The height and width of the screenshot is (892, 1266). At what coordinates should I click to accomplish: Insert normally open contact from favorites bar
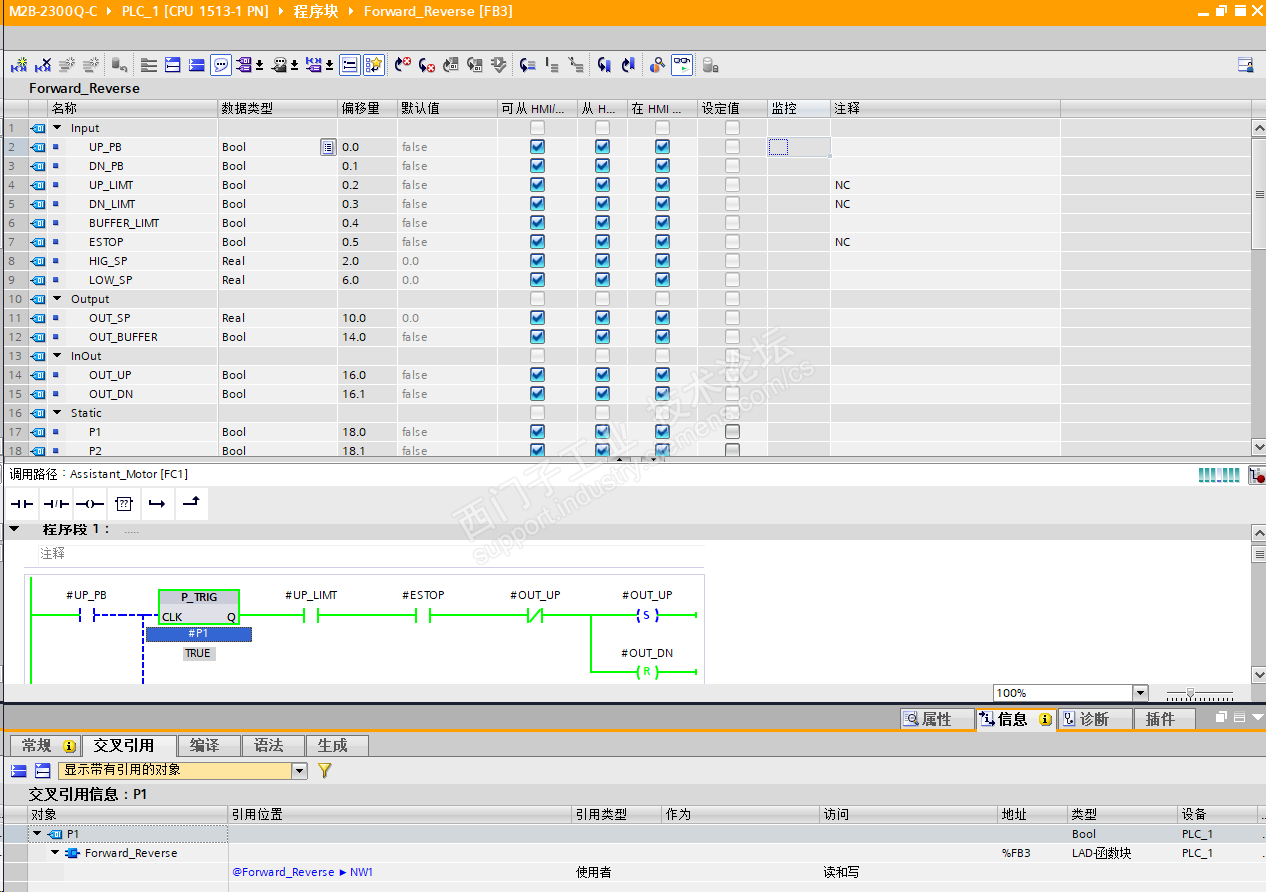(x=22, y=504)
